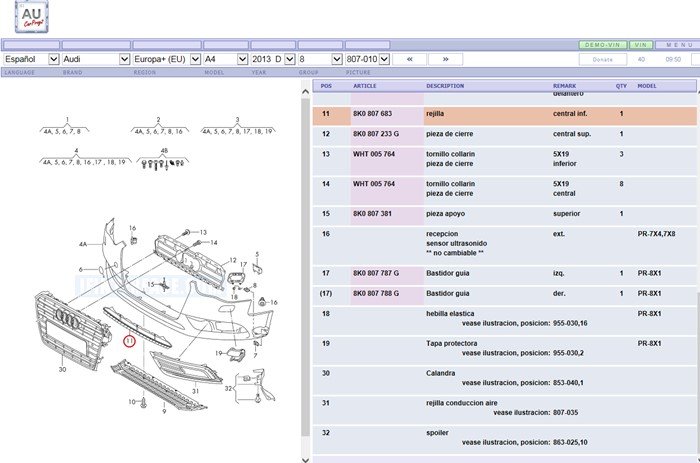This screenshot has width=700, height=463.
Task: Open illustration reference 955-030,2
Action: click(x=568, y=353)
